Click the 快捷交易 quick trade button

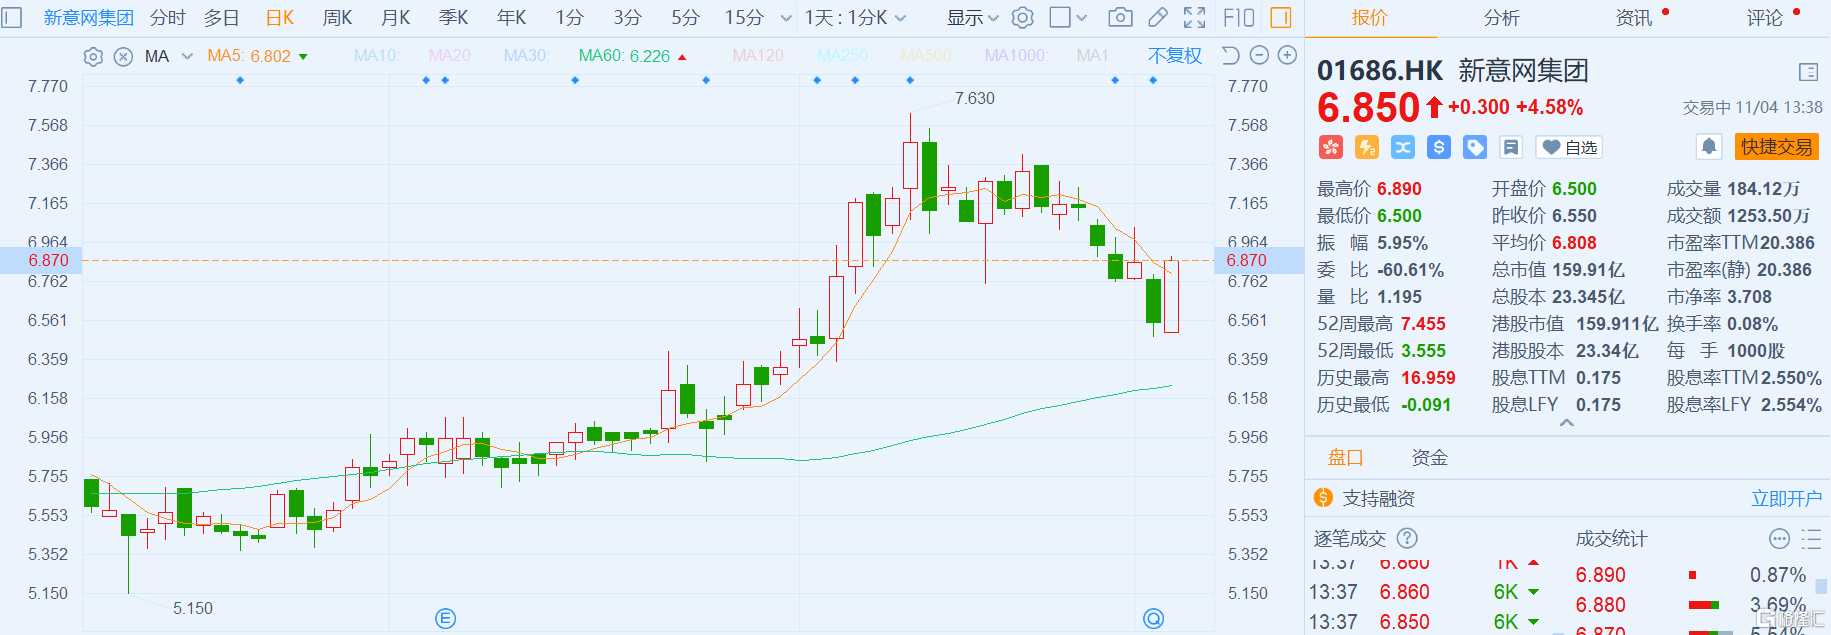click(1776, 147)
